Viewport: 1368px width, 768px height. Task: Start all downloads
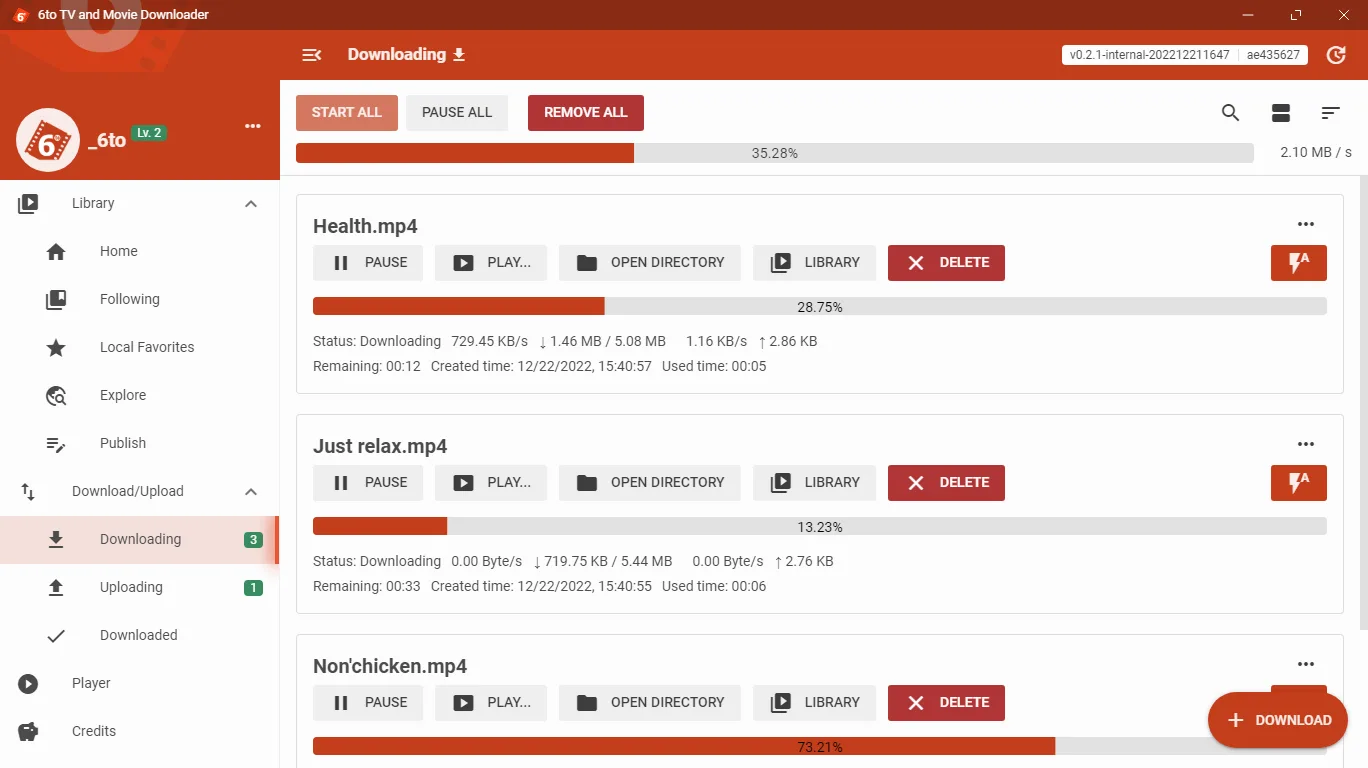coord(347,113)
